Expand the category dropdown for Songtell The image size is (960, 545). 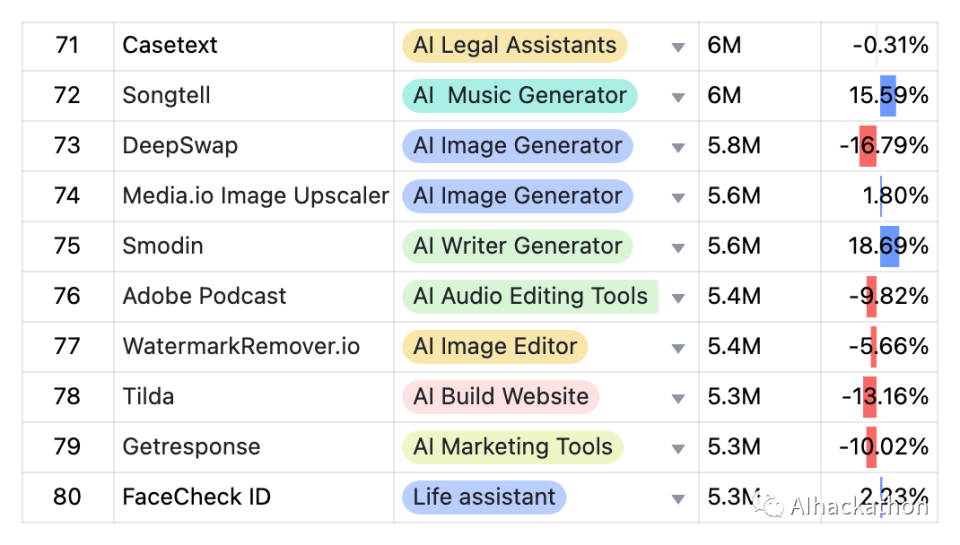point(678,97)
